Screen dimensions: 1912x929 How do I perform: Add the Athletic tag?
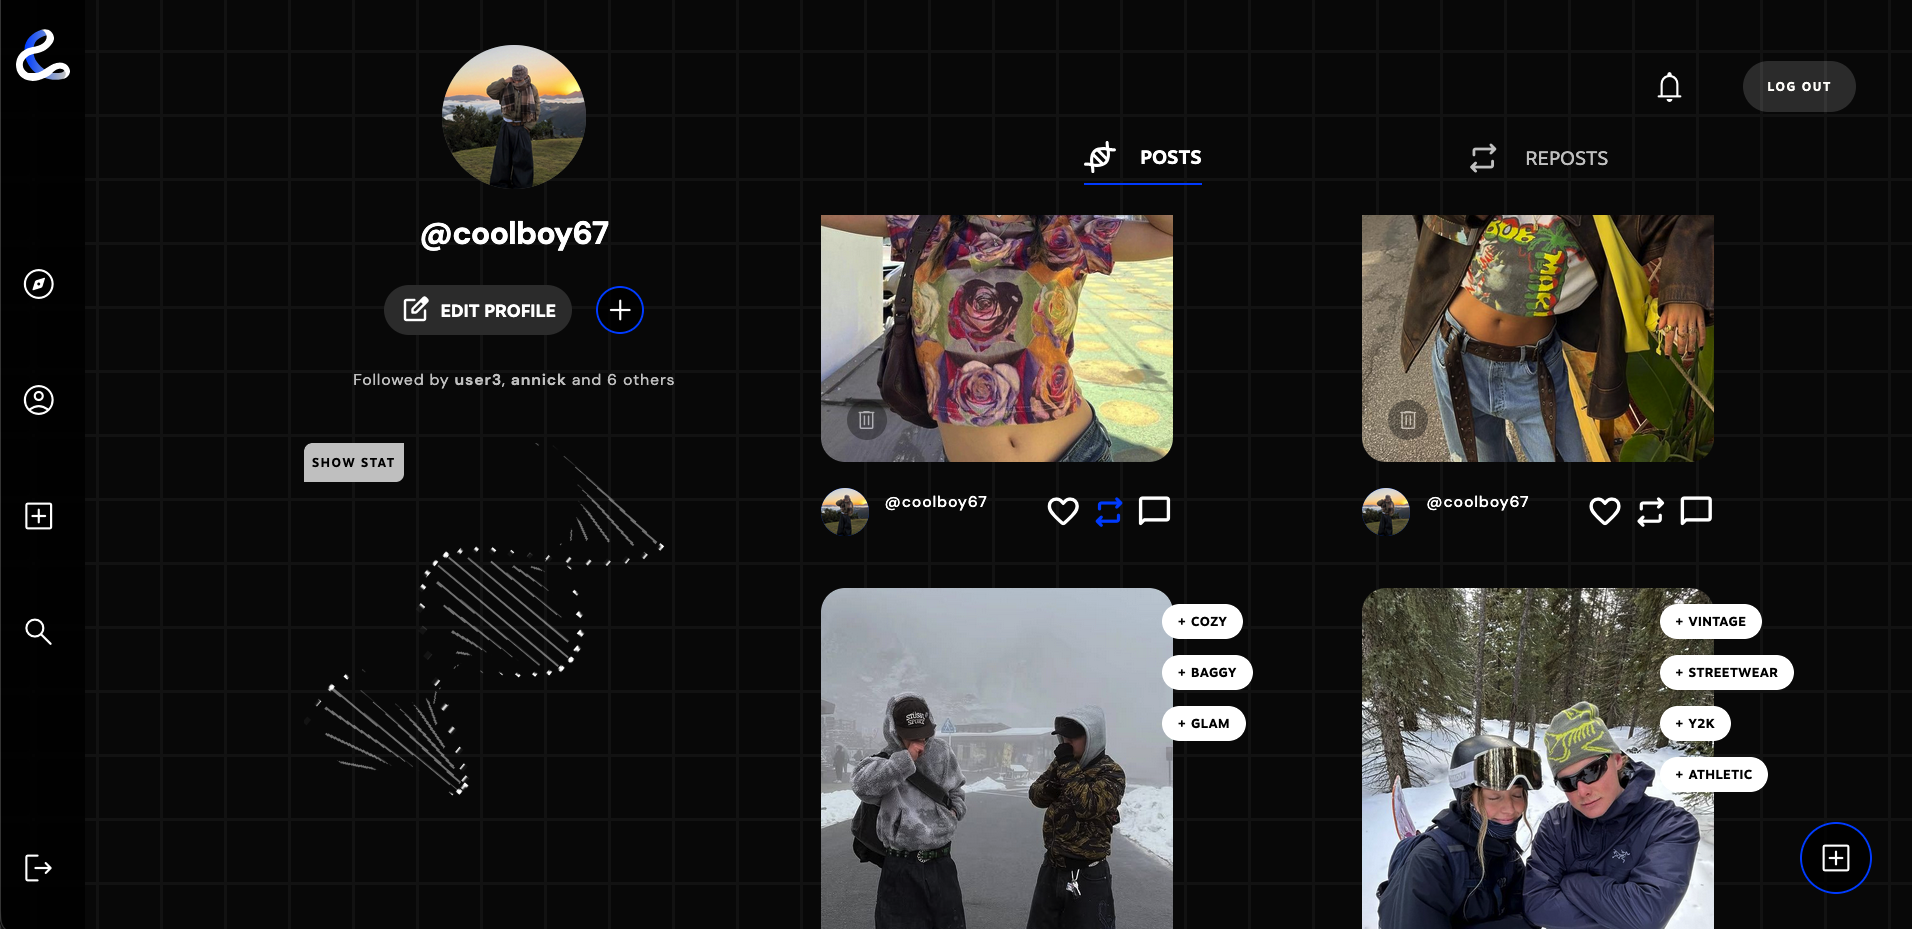point(1714,774)
